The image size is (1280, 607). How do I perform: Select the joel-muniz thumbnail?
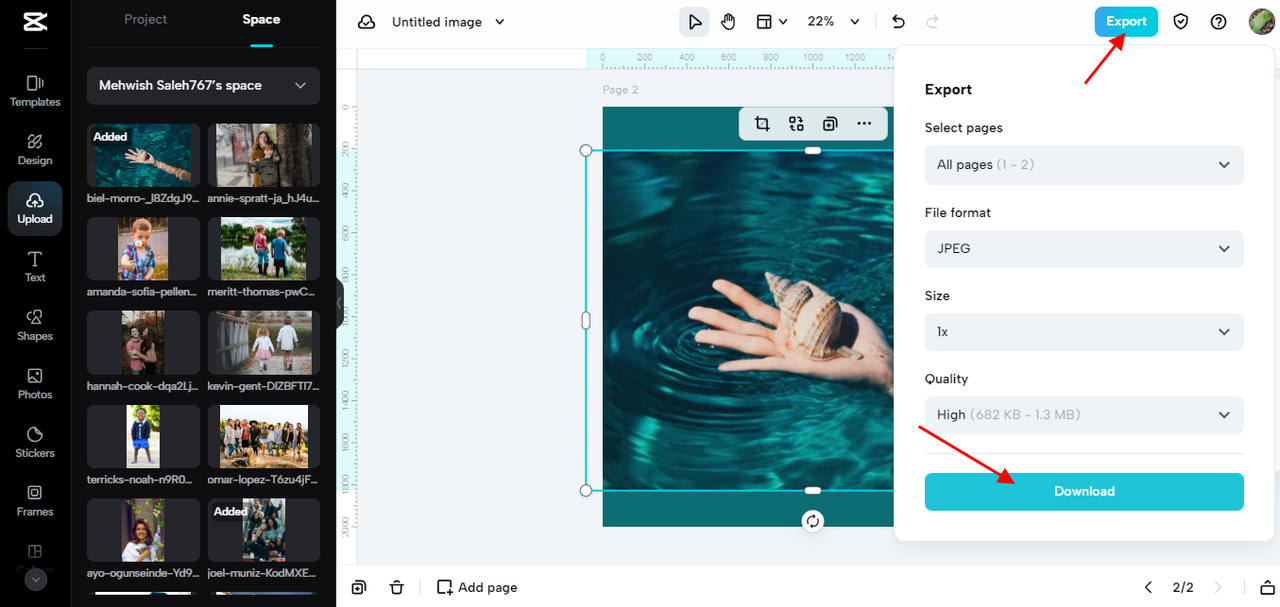click(x=264, y=530)
